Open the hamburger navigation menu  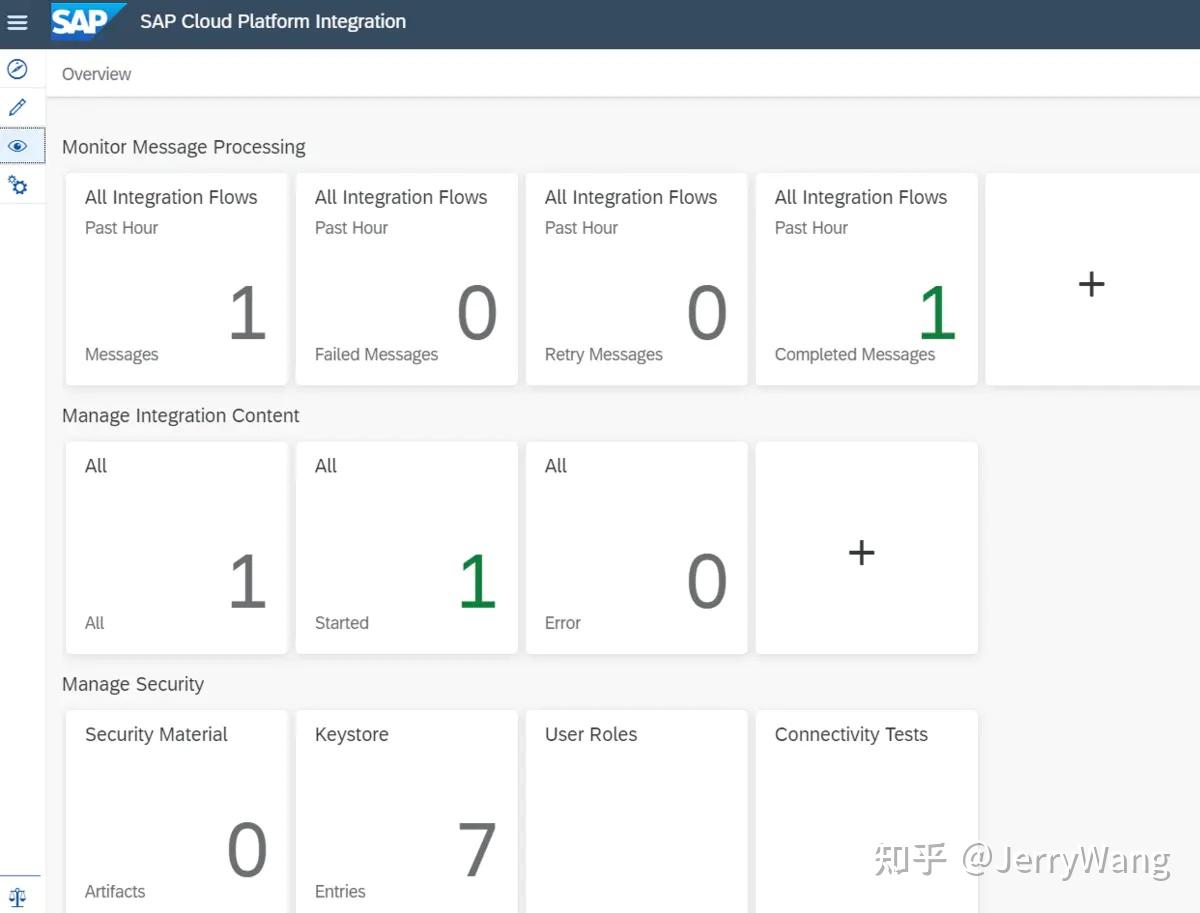[17, 22]
